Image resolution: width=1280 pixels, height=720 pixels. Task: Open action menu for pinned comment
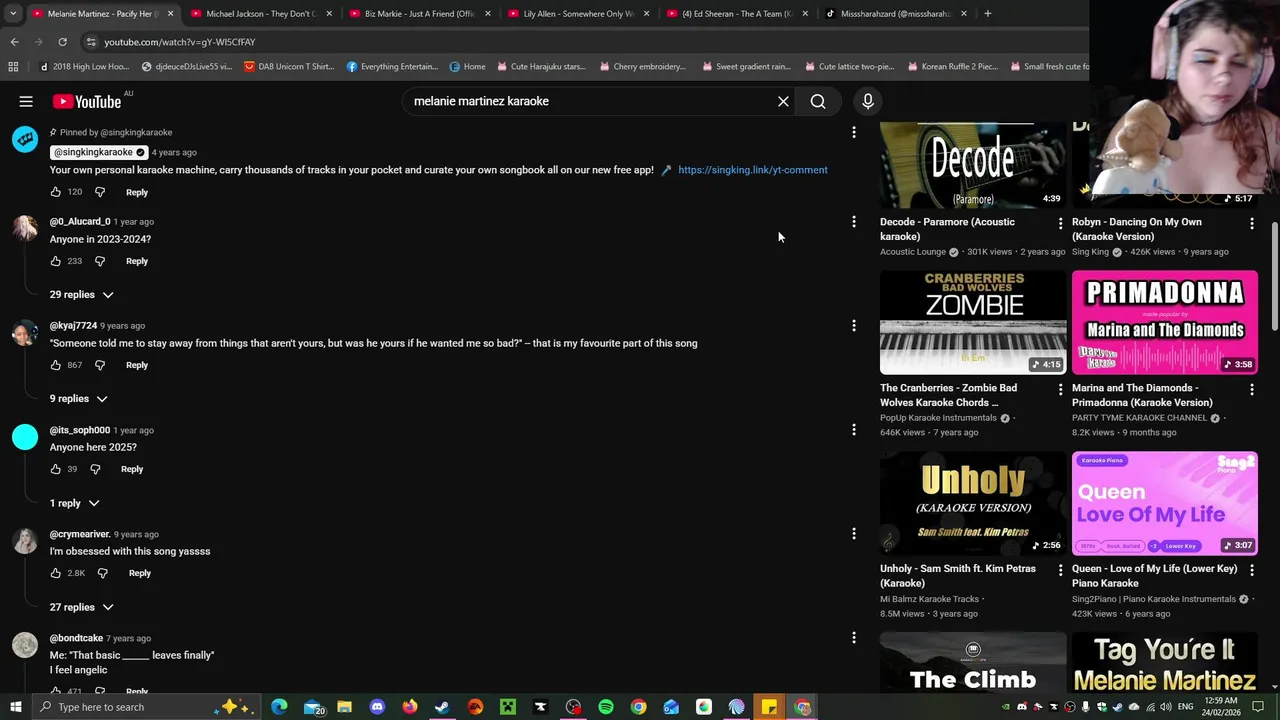(854, 132)
